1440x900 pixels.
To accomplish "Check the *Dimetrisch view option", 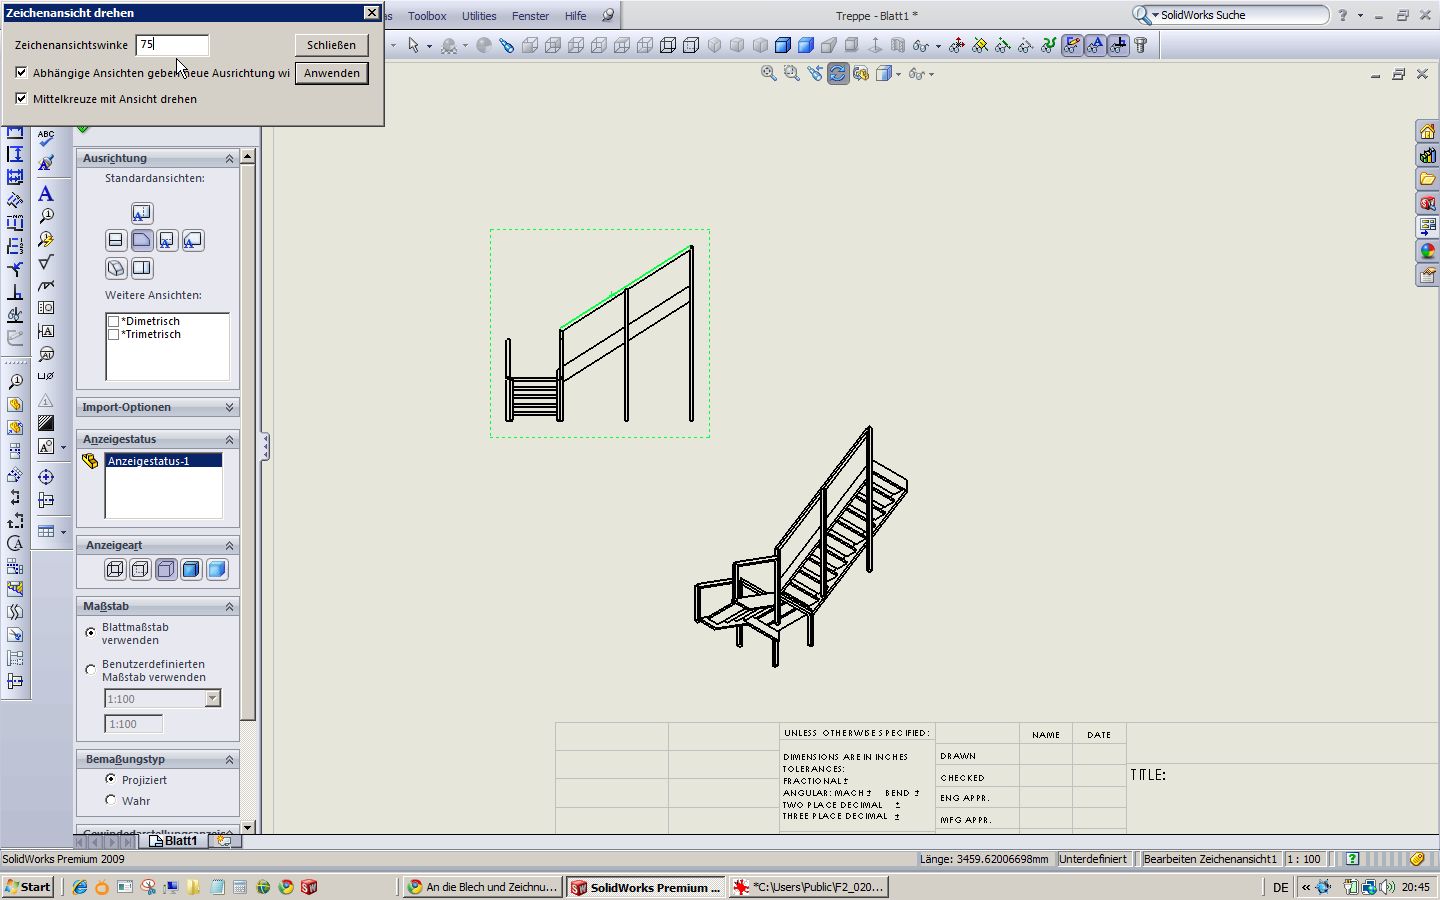I will 114,322.
